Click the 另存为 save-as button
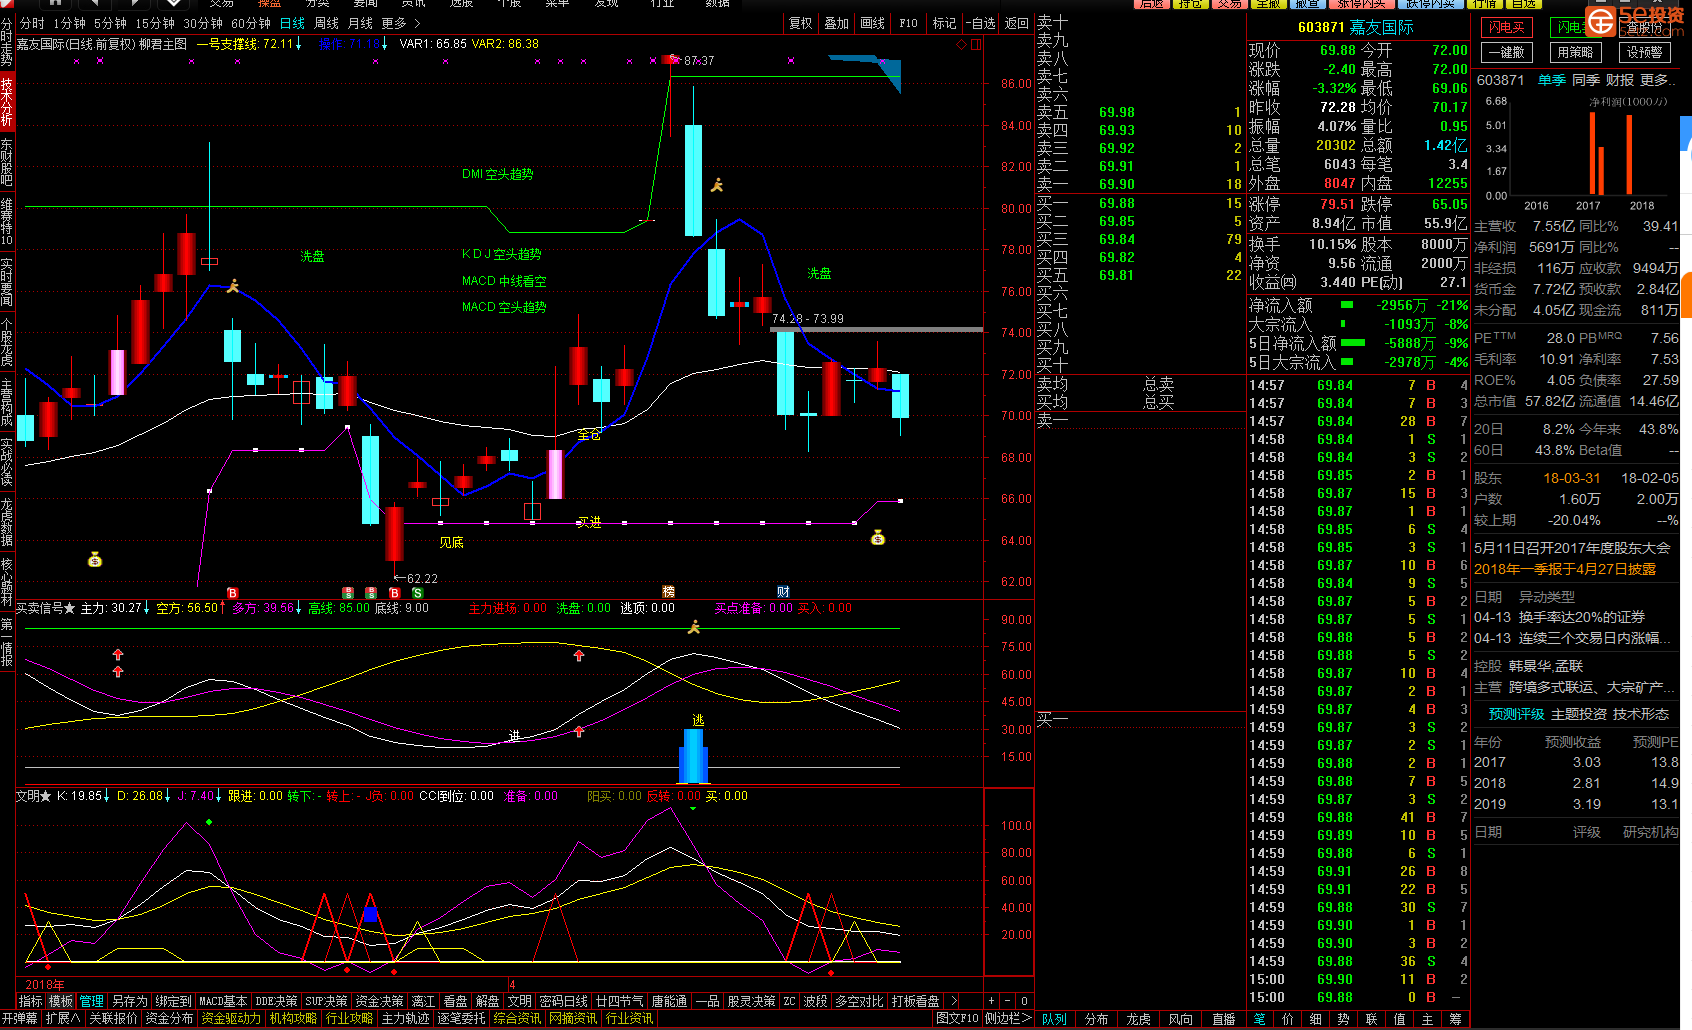This screenshot has width=1692, height=1030. (129, 1001)
